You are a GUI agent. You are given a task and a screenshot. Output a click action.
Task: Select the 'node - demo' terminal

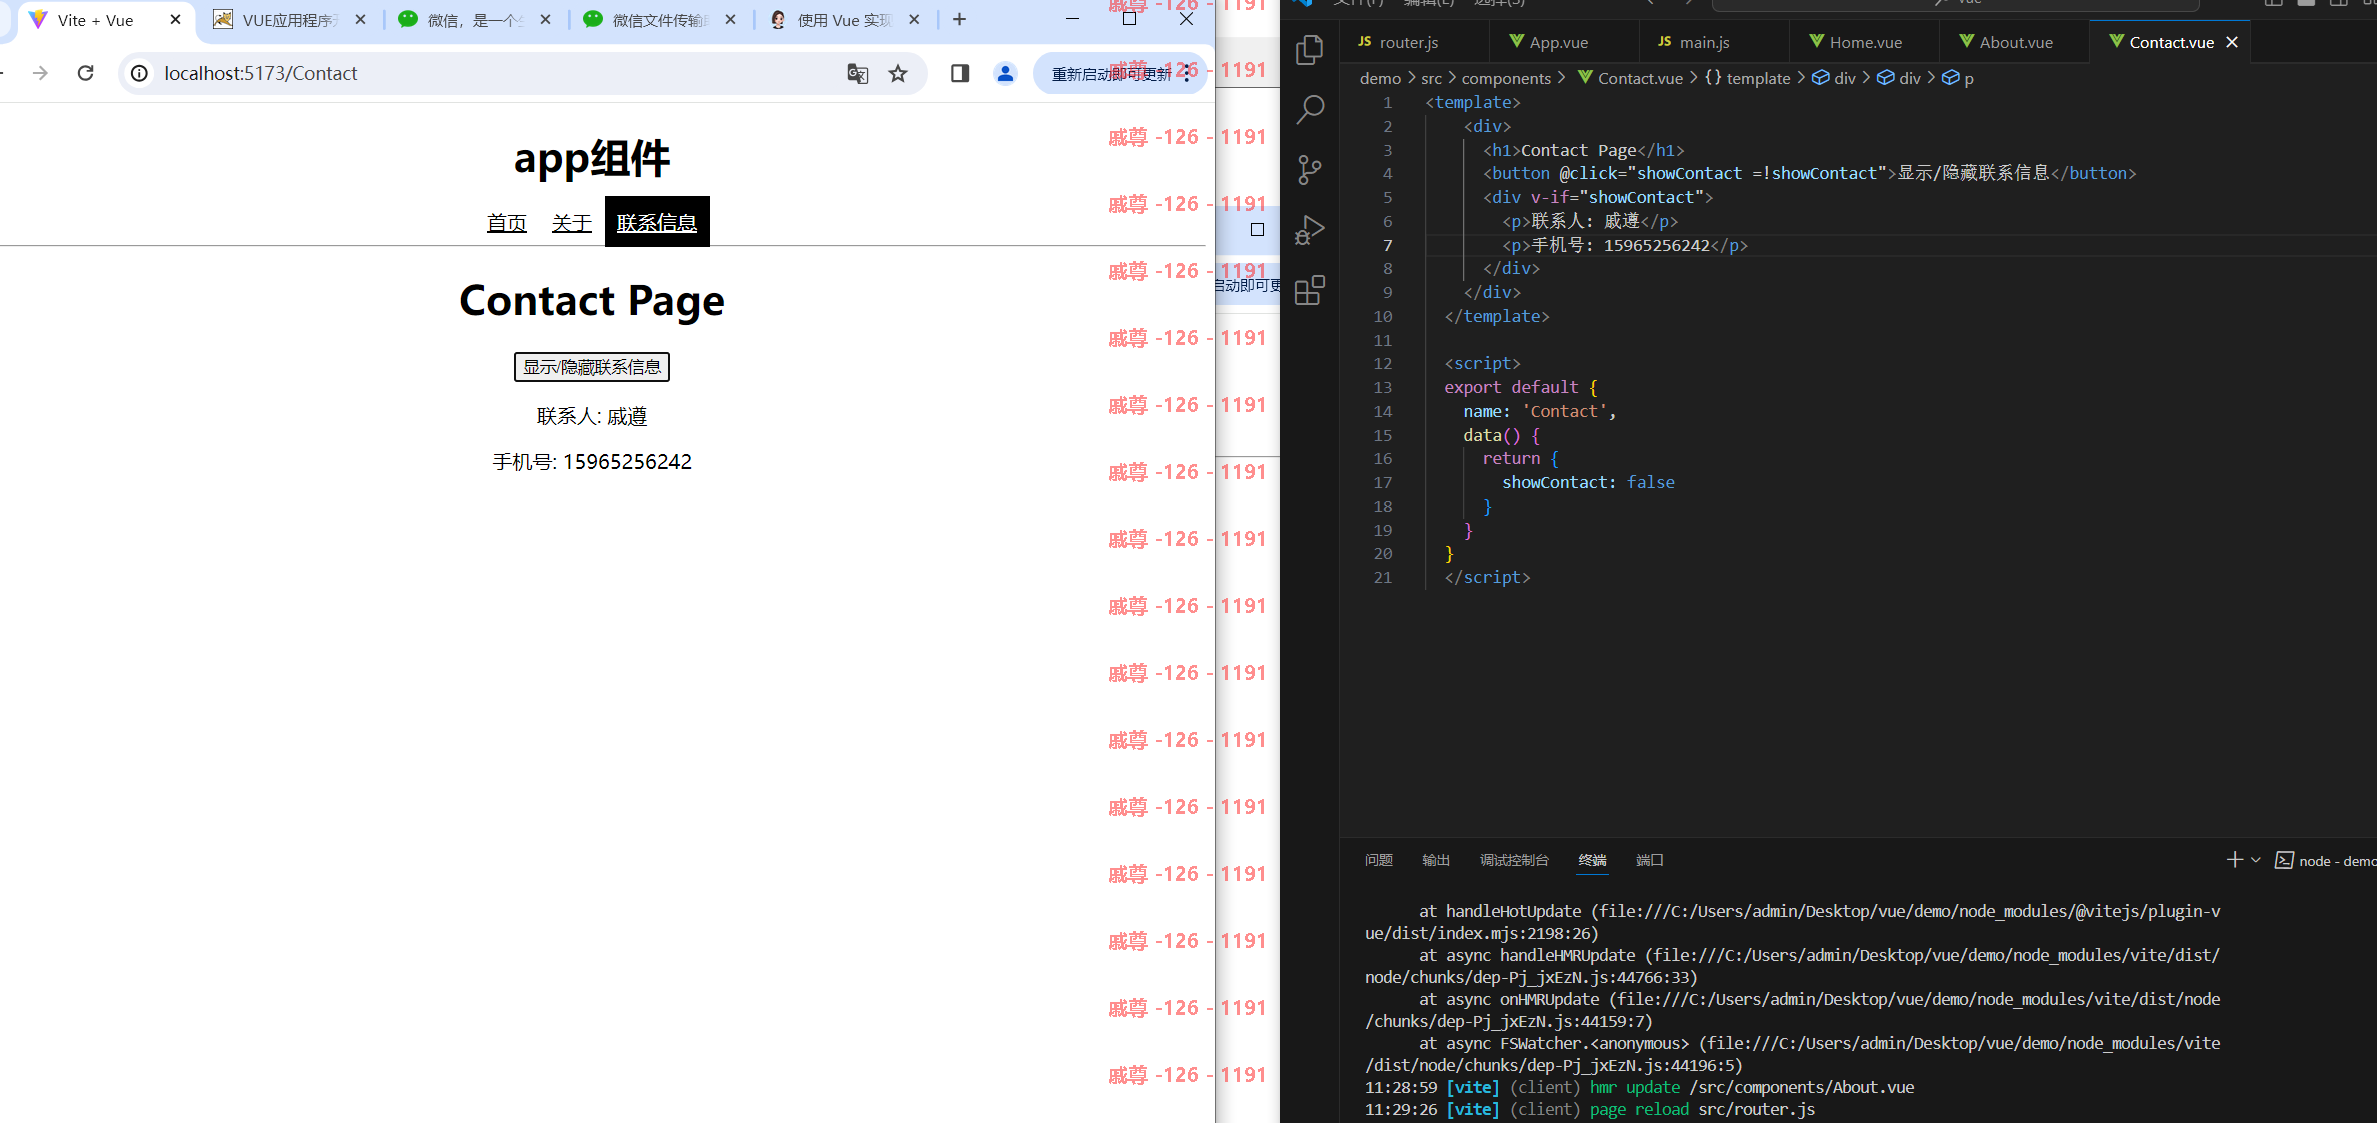tap(2326, 861)
